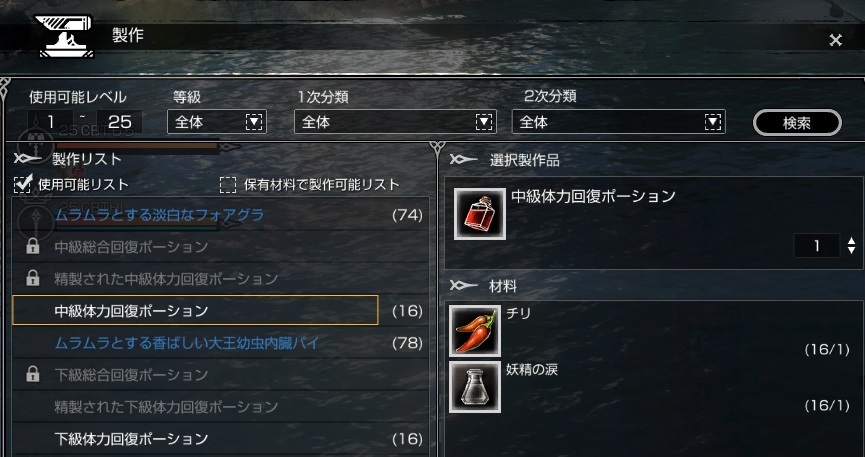
Task: Click the minimum level field showing 1
Action: point(50,122)
